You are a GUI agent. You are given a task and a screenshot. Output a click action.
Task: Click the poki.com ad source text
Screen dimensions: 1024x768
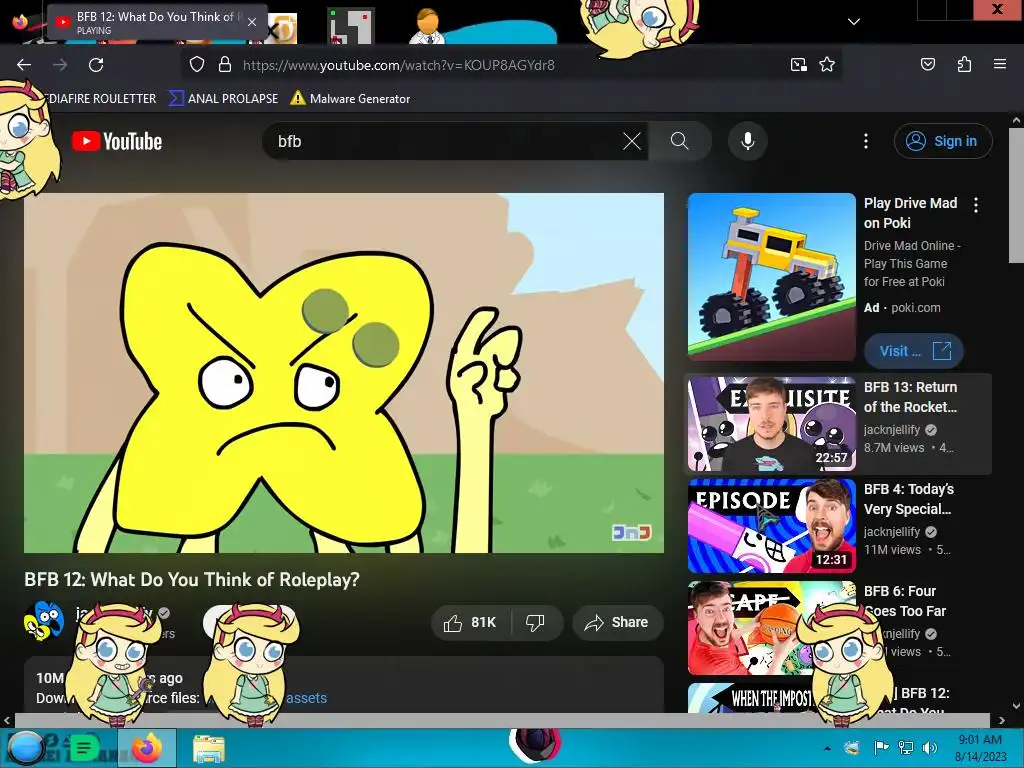point(916,308)
